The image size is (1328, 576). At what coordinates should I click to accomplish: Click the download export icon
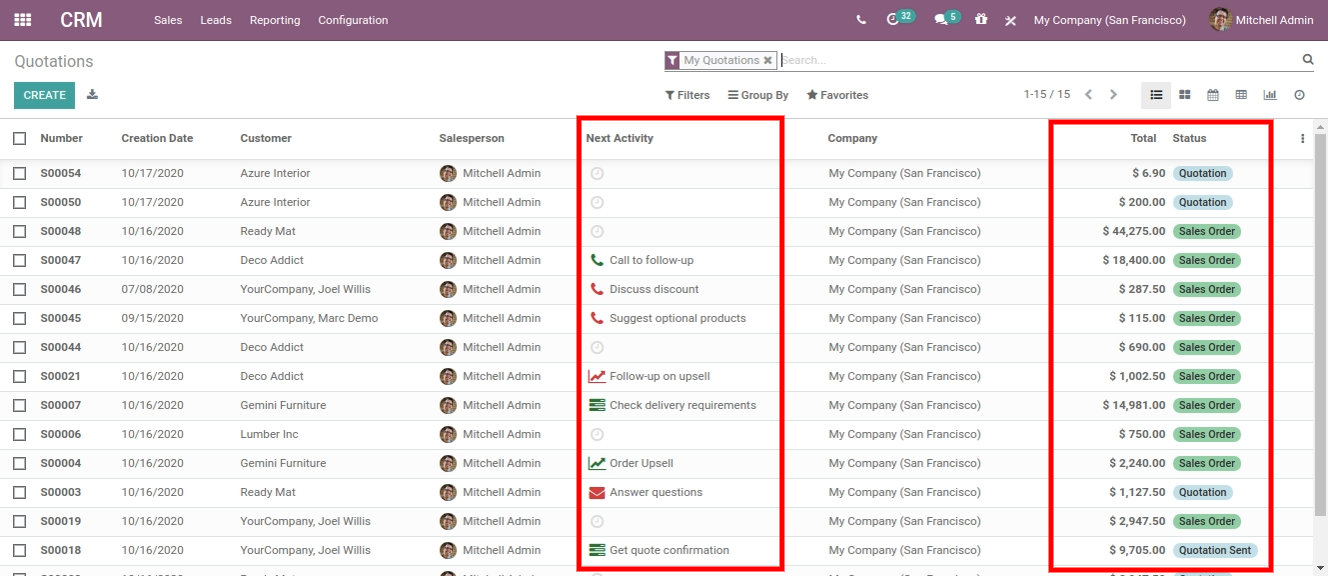pos(93,95)
